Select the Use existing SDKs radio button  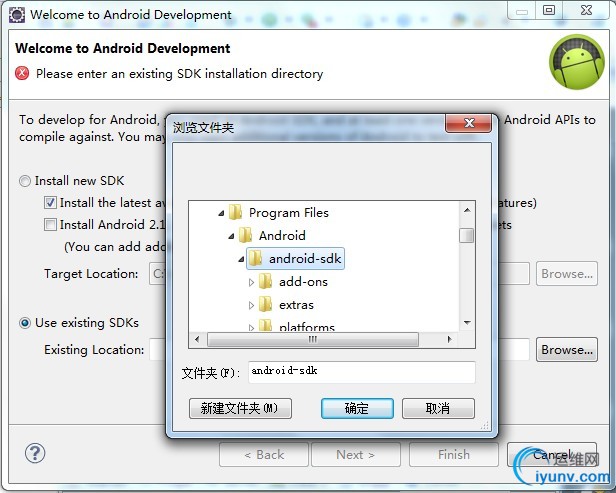point(25,323)
